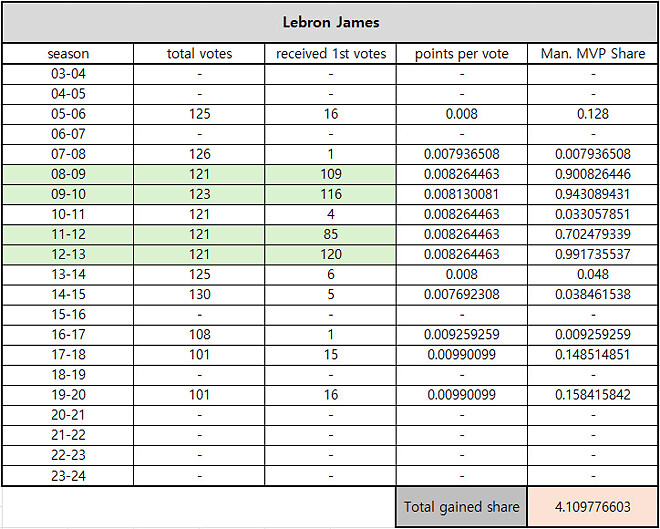The height and width of the screenshot is (529, 660).
Task: Click total votes "121" in 10-11 row
Action: click(199, 215)
